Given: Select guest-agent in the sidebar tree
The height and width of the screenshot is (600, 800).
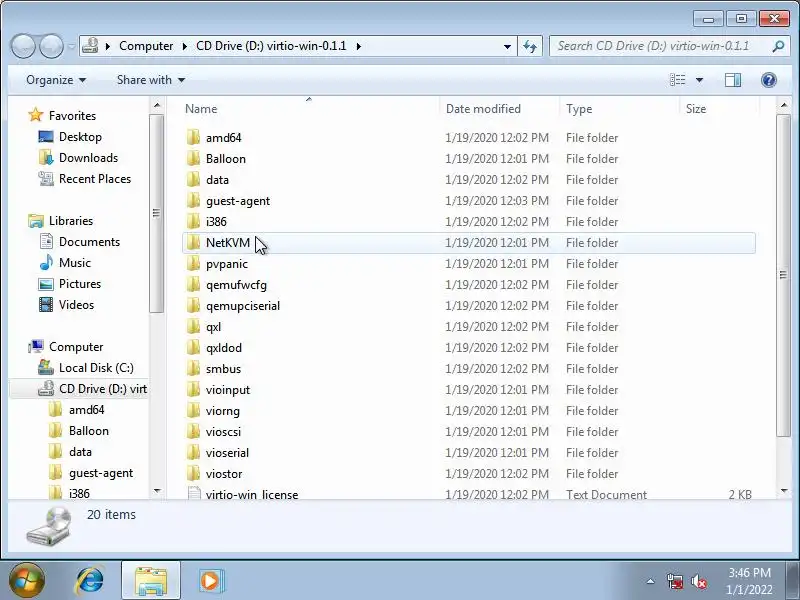Looking at the screenshot, I should click(x=101, y=473).
